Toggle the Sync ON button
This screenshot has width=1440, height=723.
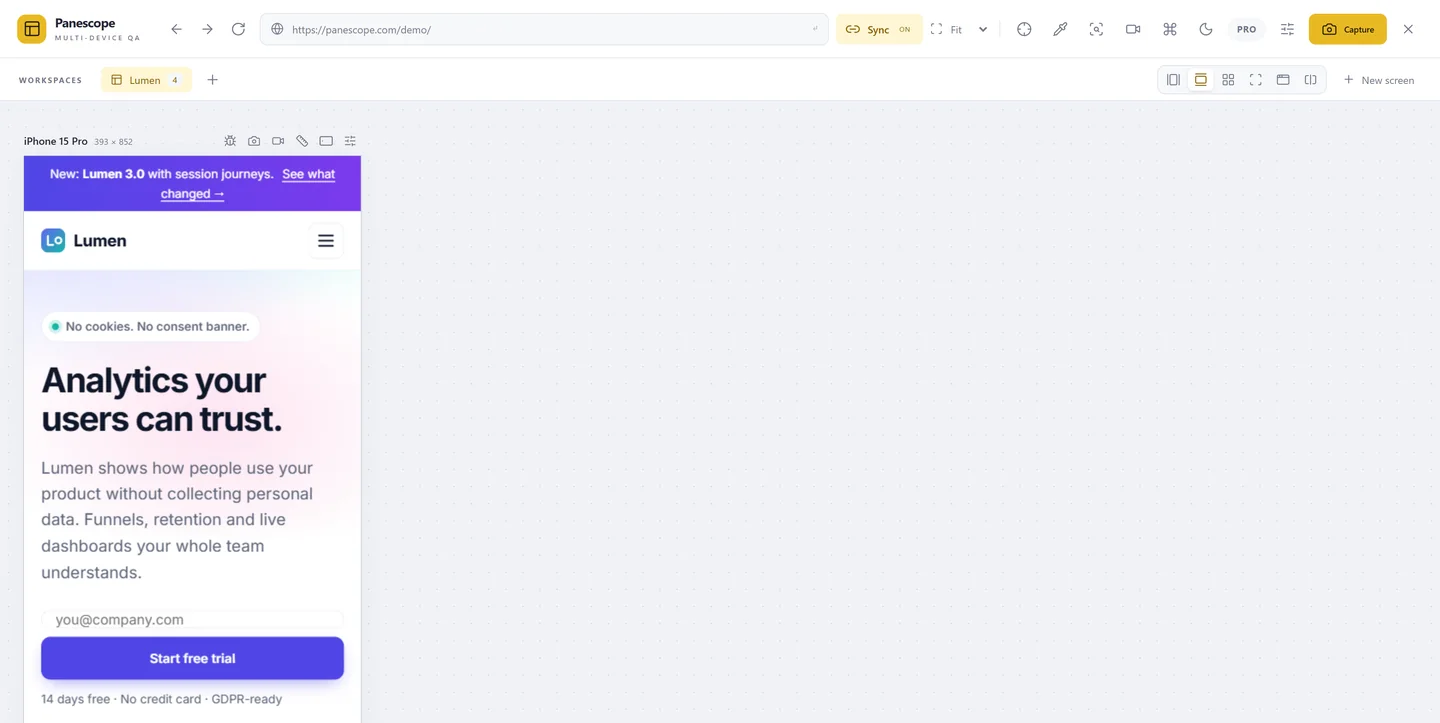(878, 29)
